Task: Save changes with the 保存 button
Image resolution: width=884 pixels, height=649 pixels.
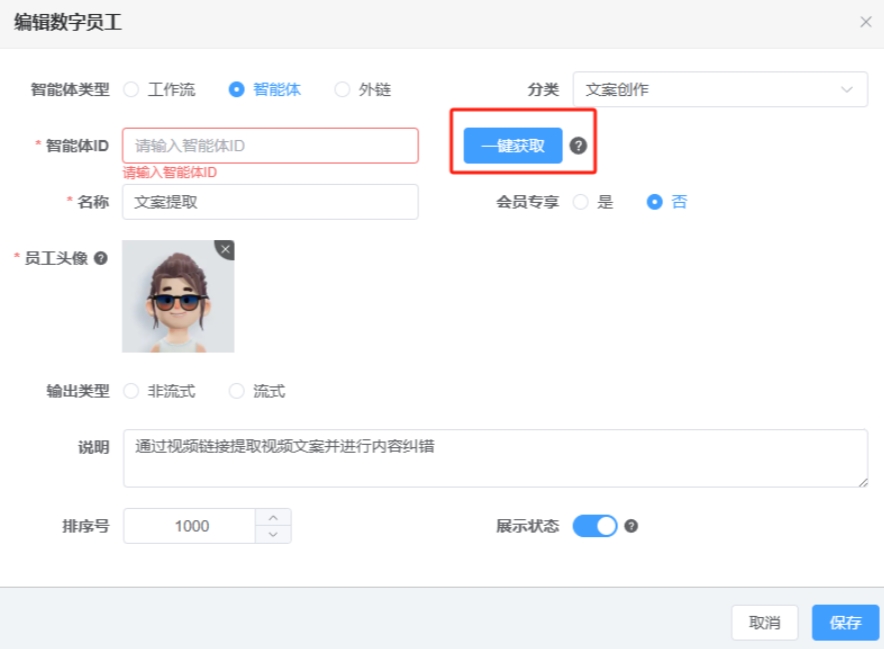Action: point(845,622)
